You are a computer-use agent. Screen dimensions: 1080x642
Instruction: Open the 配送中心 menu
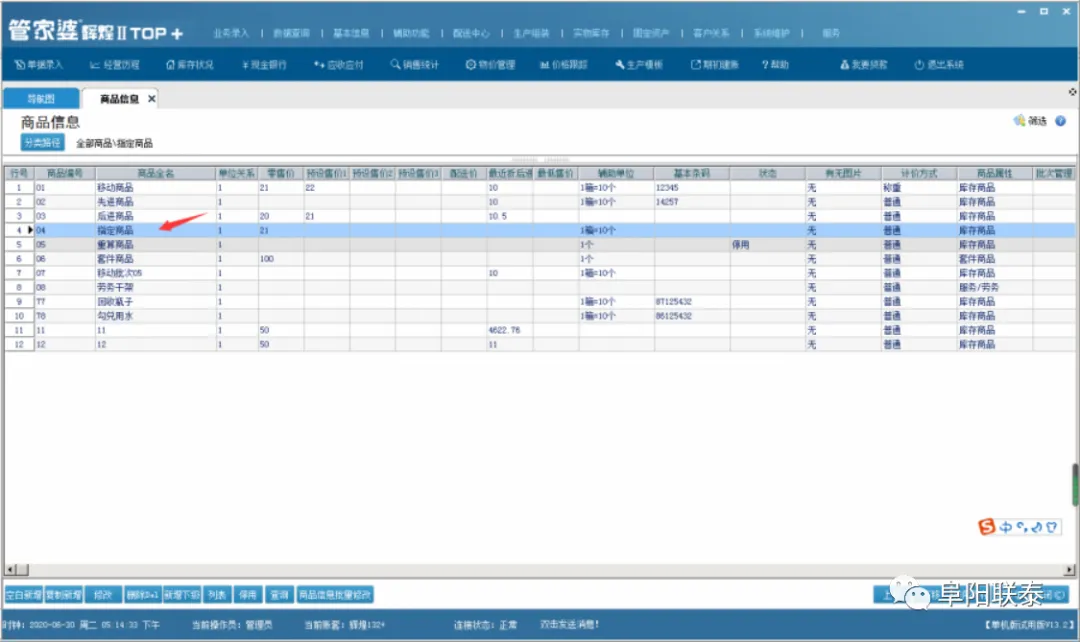click(471, 33)
